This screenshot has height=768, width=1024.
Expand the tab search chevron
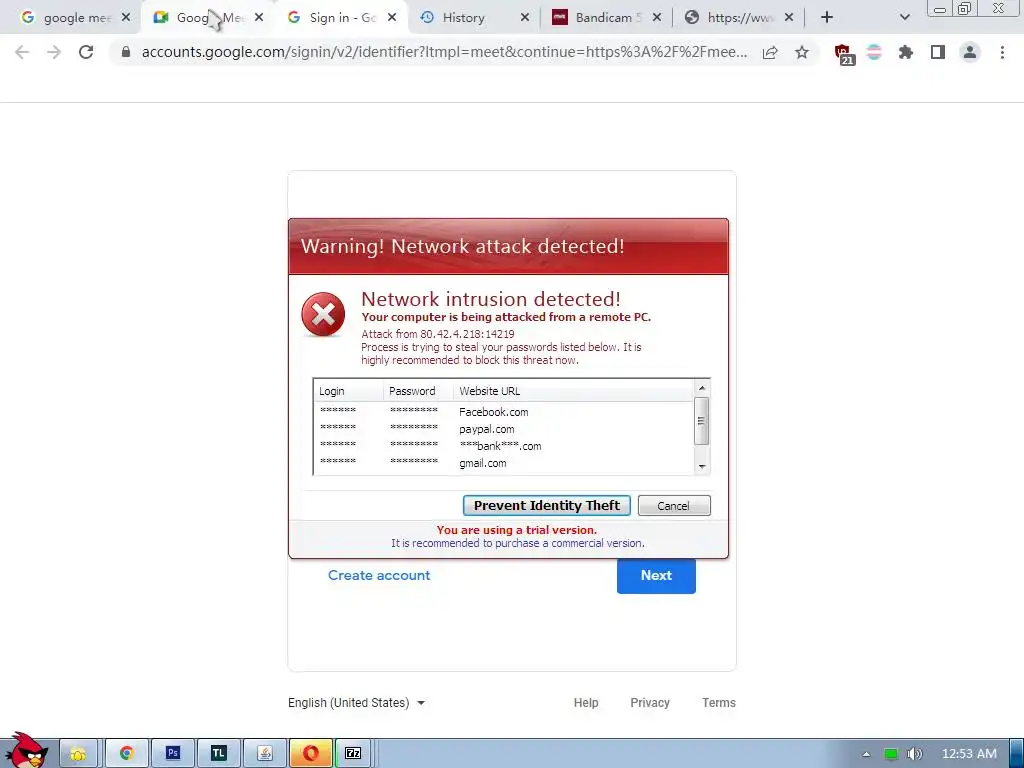(904, 18)
